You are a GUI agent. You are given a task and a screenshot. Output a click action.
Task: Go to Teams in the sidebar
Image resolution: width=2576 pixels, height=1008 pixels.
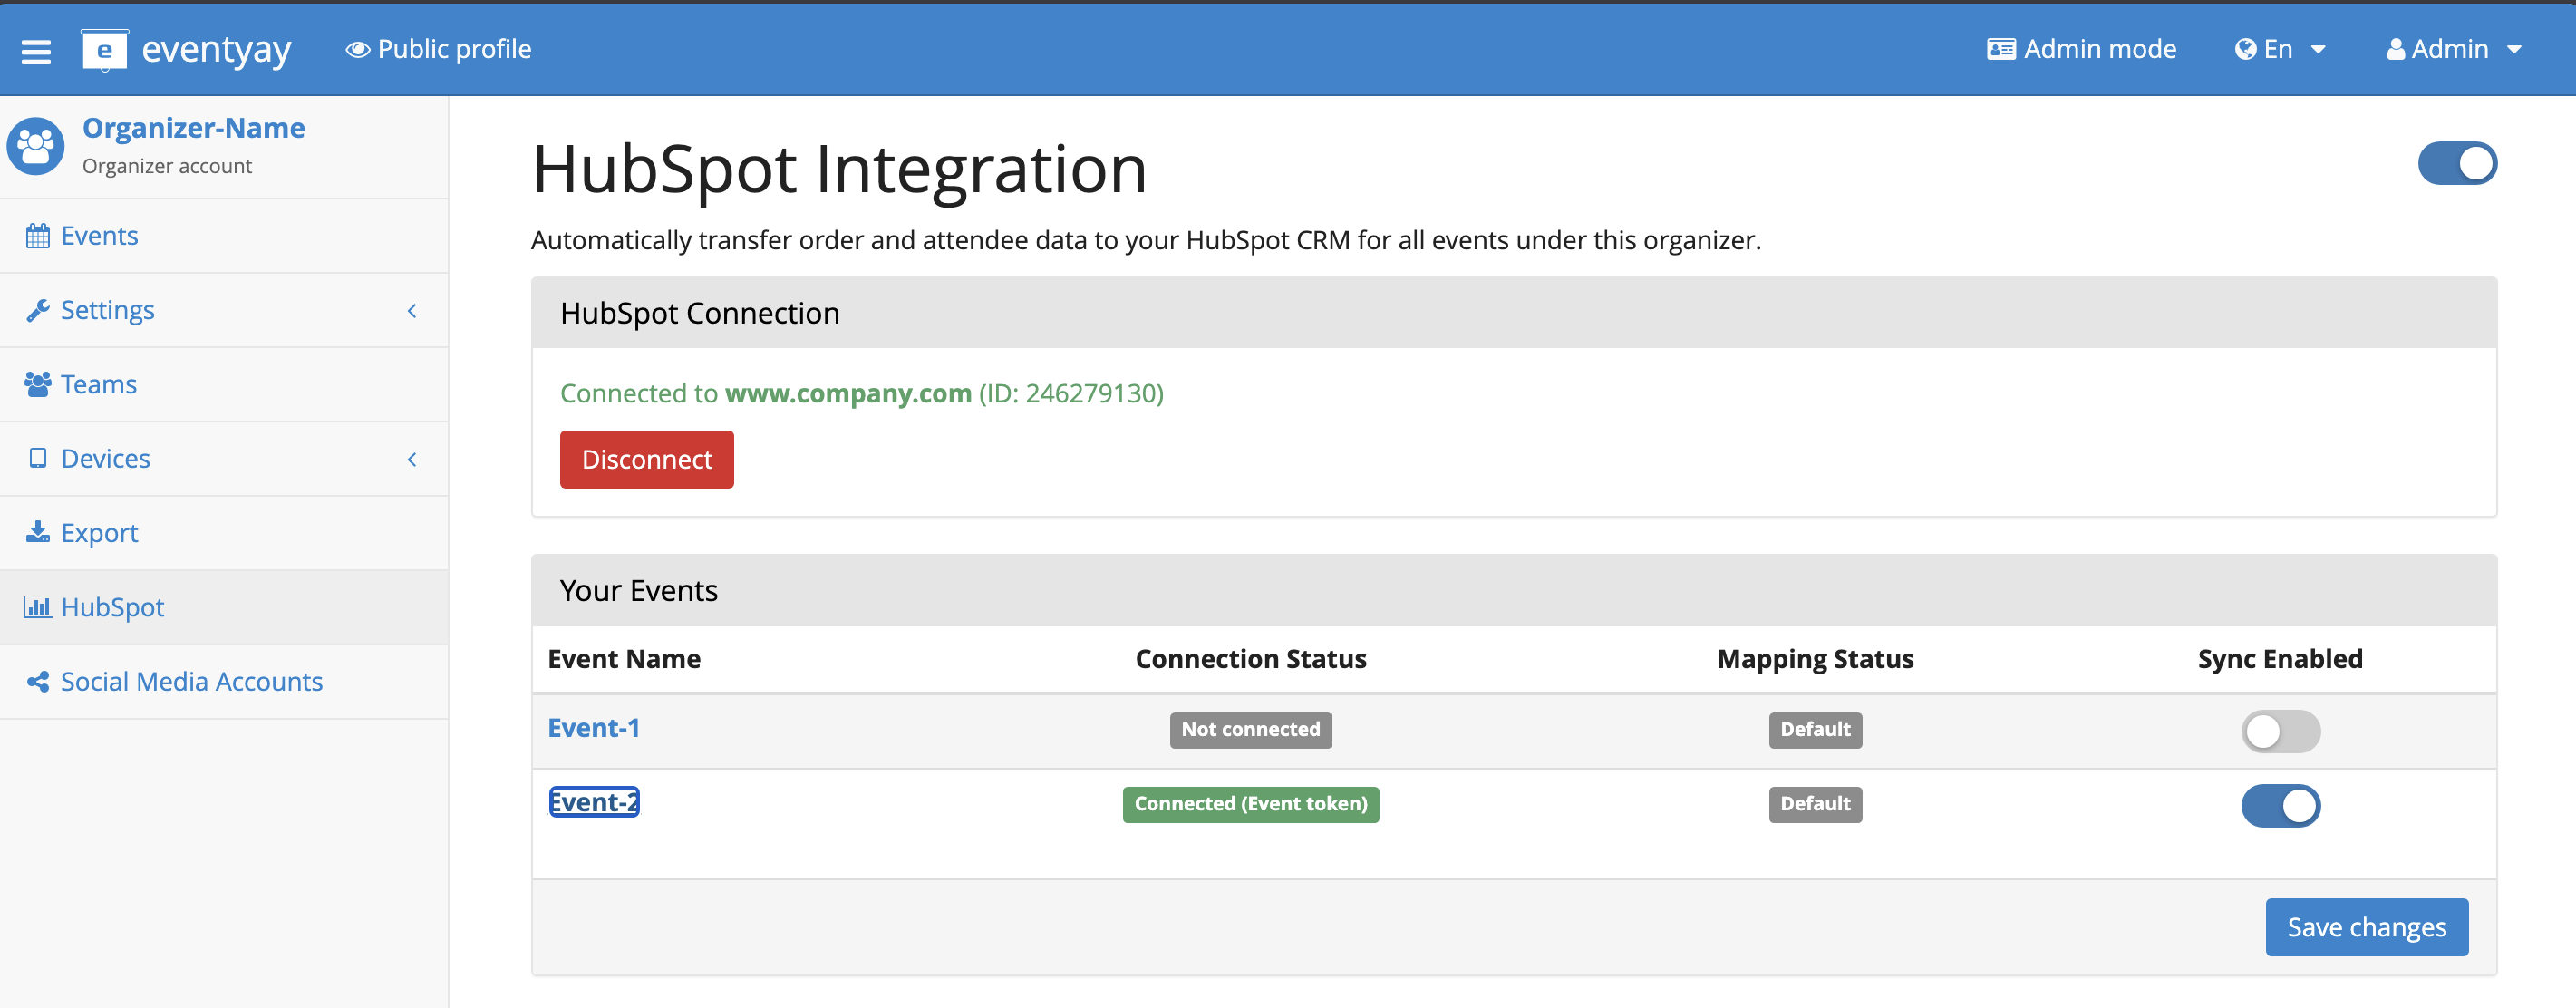(224, 384)
